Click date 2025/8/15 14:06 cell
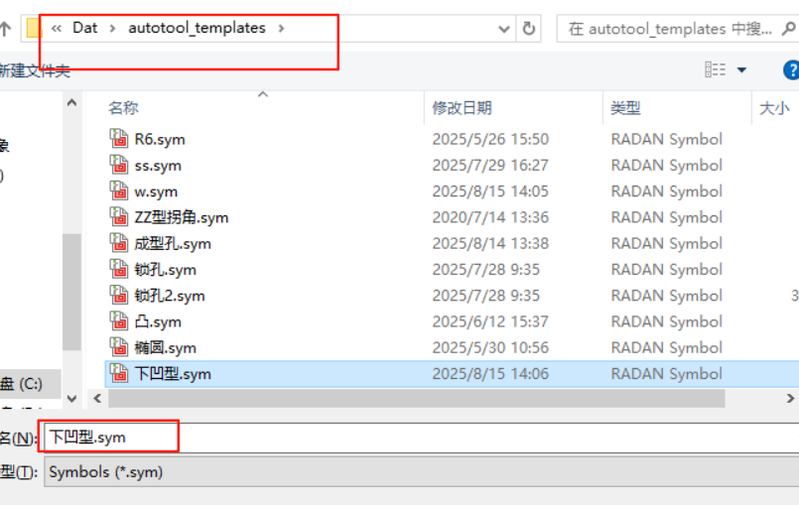Screen dimensions: 799x505 pyautogui.click(x=490, y=374)
